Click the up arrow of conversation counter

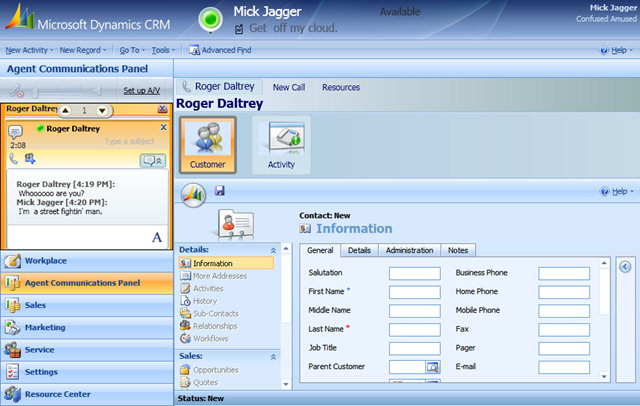(65, 110)
